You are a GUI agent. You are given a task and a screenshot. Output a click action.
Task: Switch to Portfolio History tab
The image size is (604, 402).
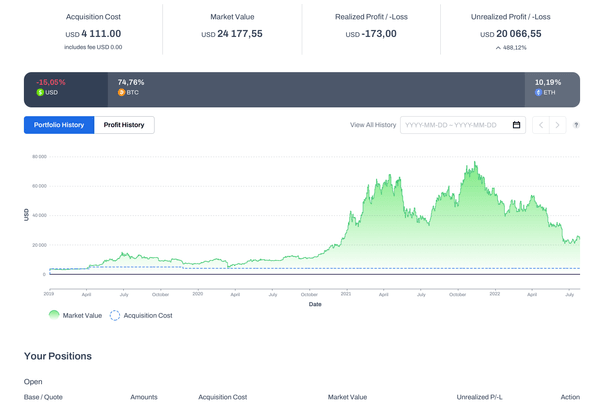[x=59, y=125]
